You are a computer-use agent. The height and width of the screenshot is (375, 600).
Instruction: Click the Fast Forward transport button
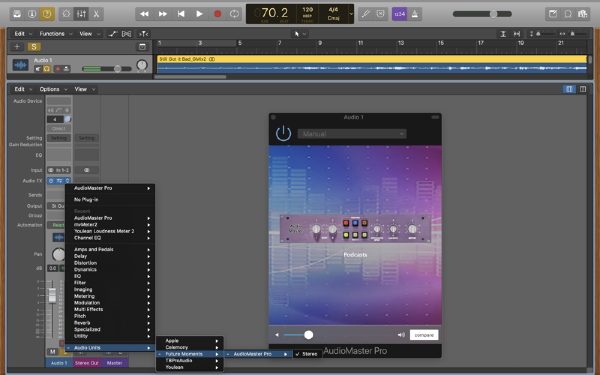coord(163,14)
